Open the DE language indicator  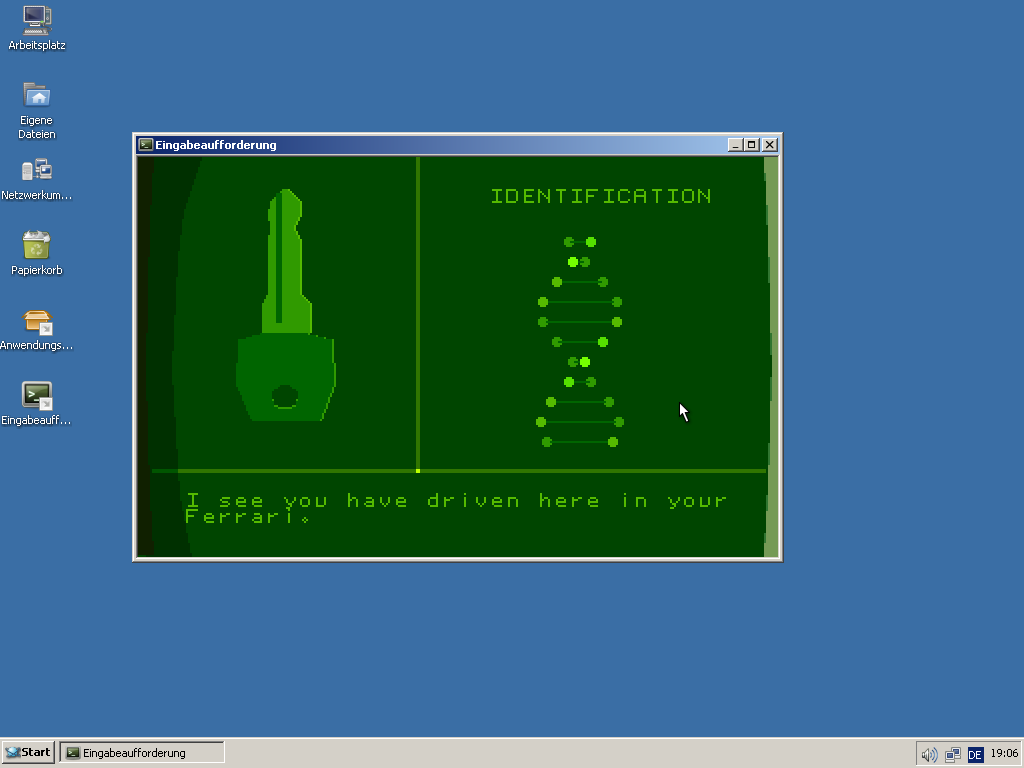(975, 754)
